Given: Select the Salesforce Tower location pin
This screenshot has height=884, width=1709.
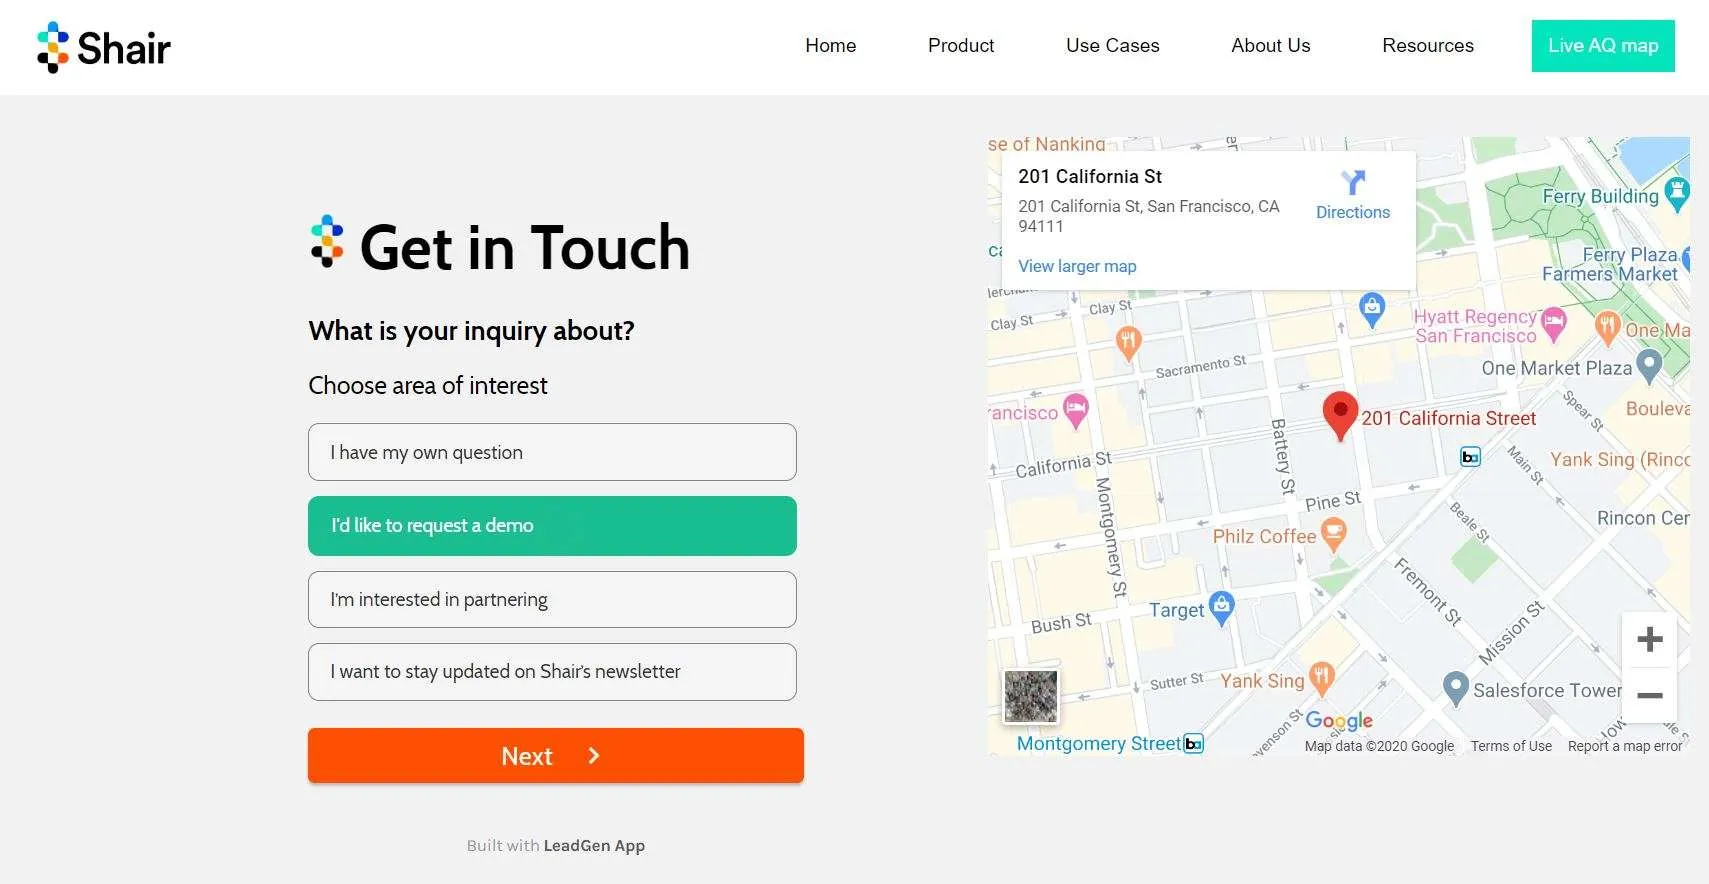Looking at the screenshot, I should point(1456,688).
